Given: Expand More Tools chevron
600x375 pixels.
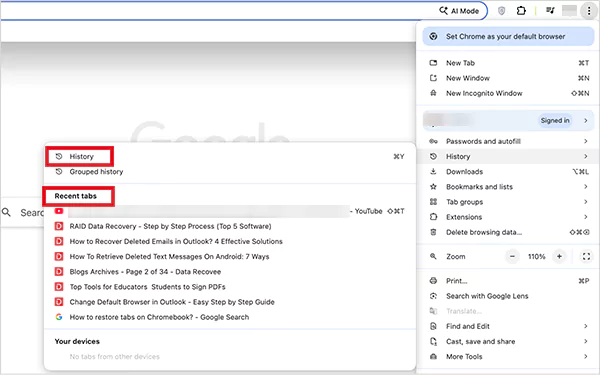Looking at the screenshot, I should (x=586, y=357).
